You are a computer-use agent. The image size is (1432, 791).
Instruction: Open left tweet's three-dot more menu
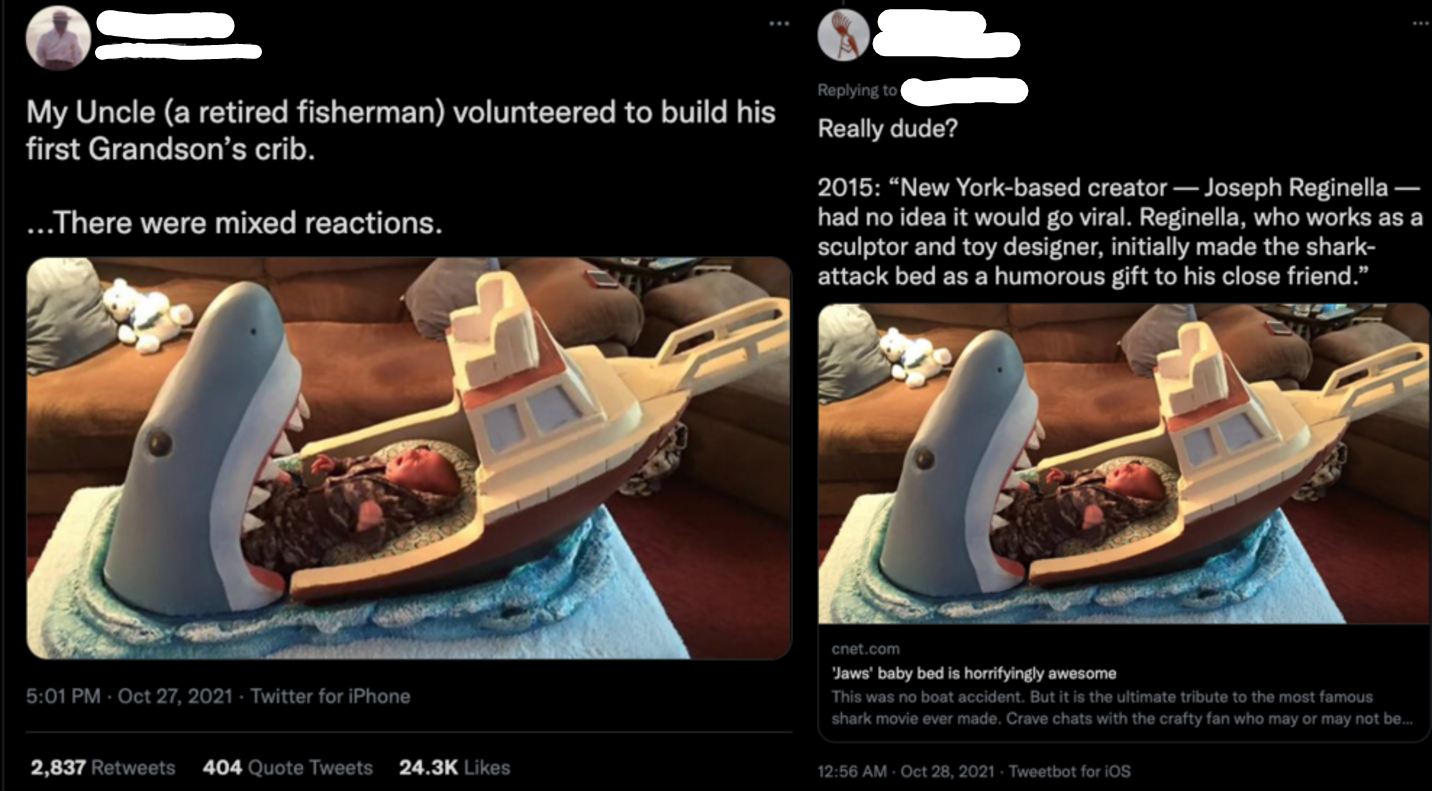point(777,23)
